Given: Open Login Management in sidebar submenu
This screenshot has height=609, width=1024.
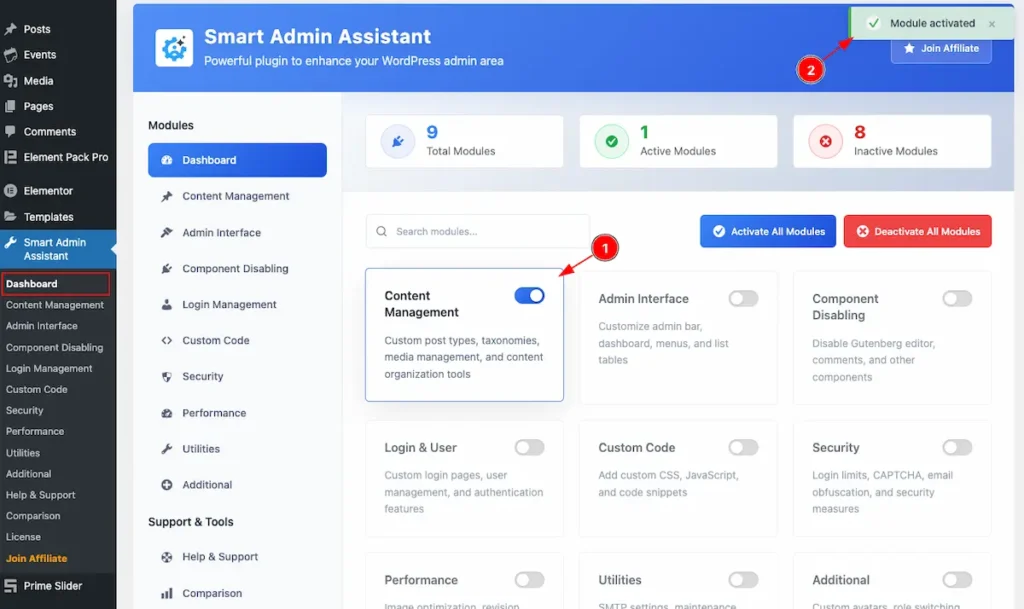Looking at the screenshot, I should click(49, 369).
